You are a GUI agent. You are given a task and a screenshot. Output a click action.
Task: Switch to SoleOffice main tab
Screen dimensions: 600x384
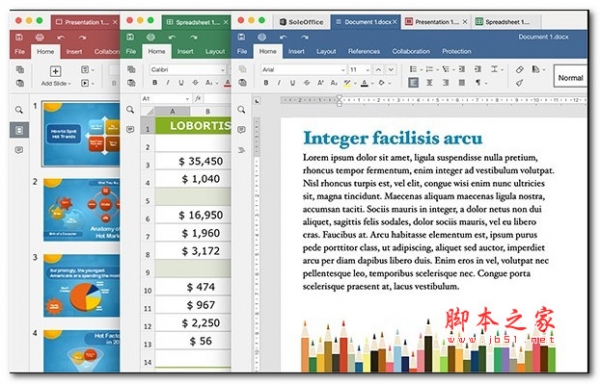[x=301, y=22]
